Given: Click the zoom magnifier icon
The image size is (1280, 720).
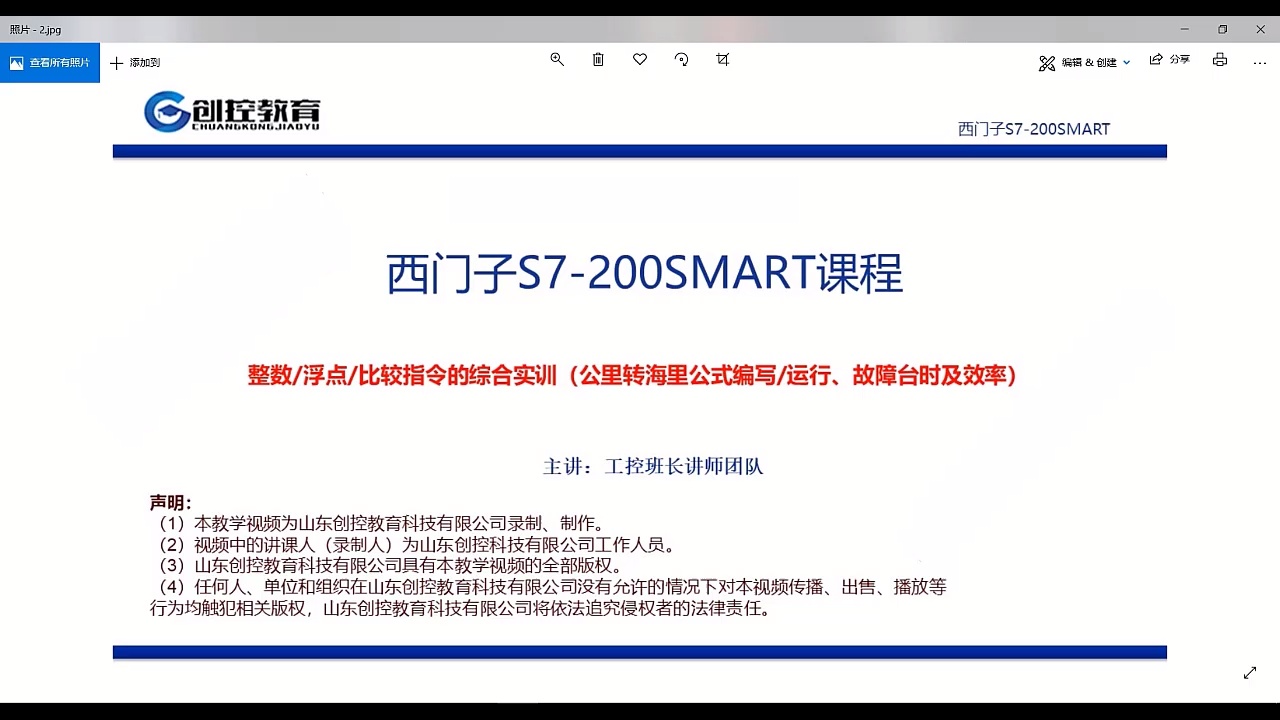Looking at the screenshot, I should point(557,60).
